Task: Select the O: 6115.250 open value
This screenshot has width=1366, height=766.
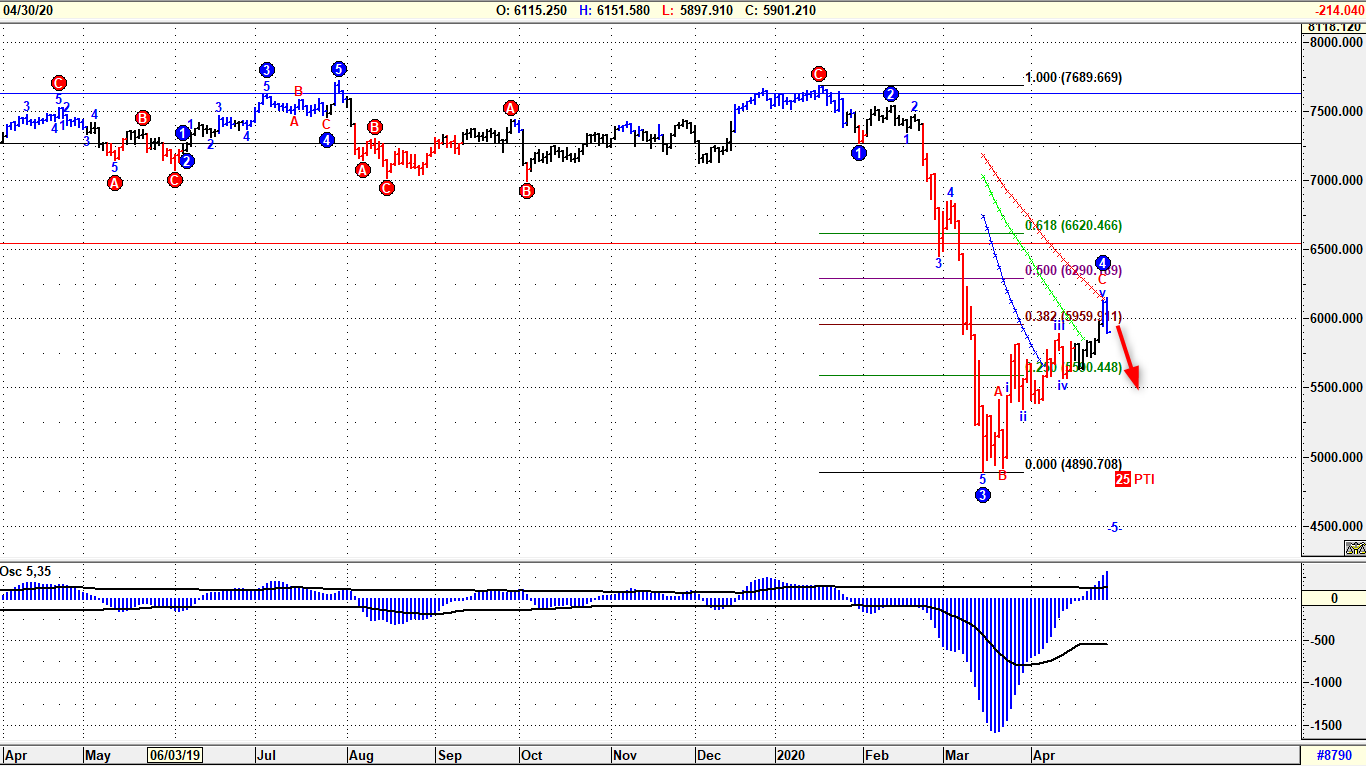Action: (531, 9)
